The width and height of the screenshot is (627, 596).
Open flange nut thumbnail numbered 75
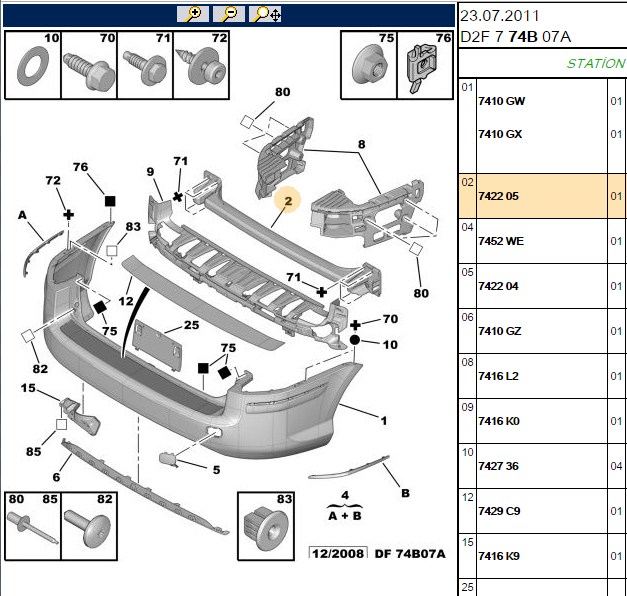point(369,65)
